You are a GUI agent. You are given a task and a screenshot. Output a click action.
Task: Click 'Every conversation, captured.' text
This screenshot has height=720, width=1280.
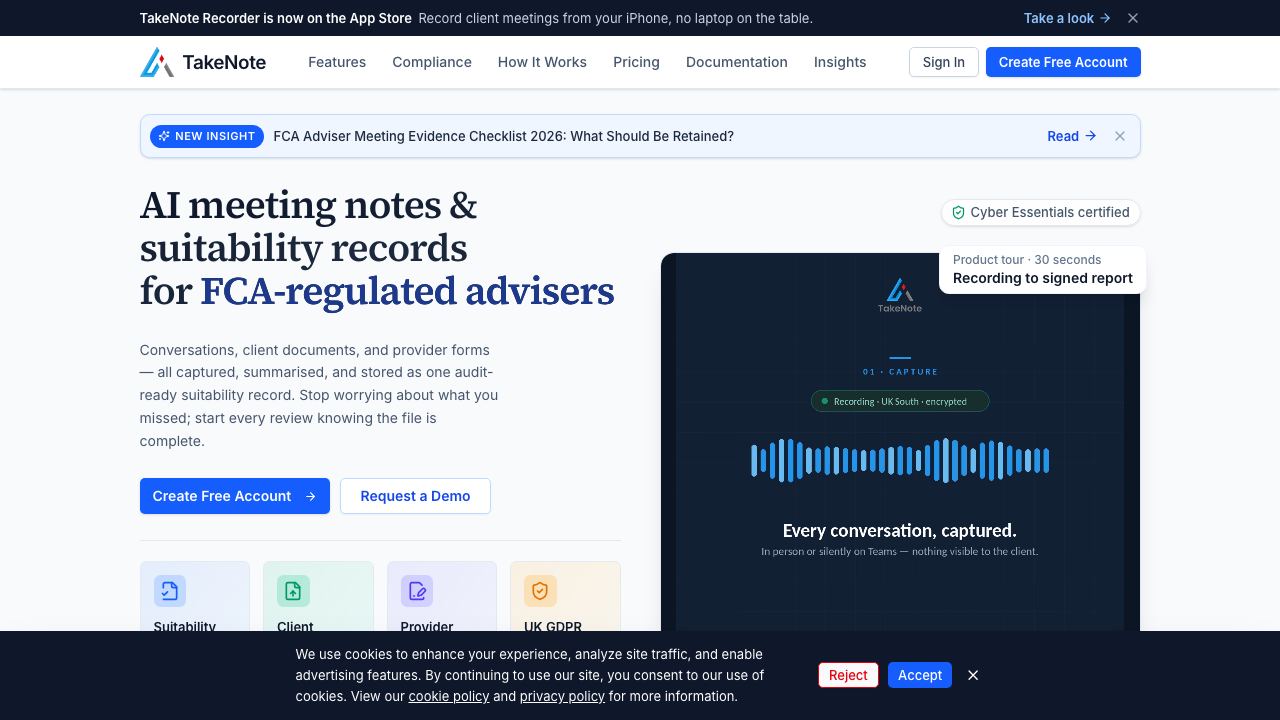point(900,531)
